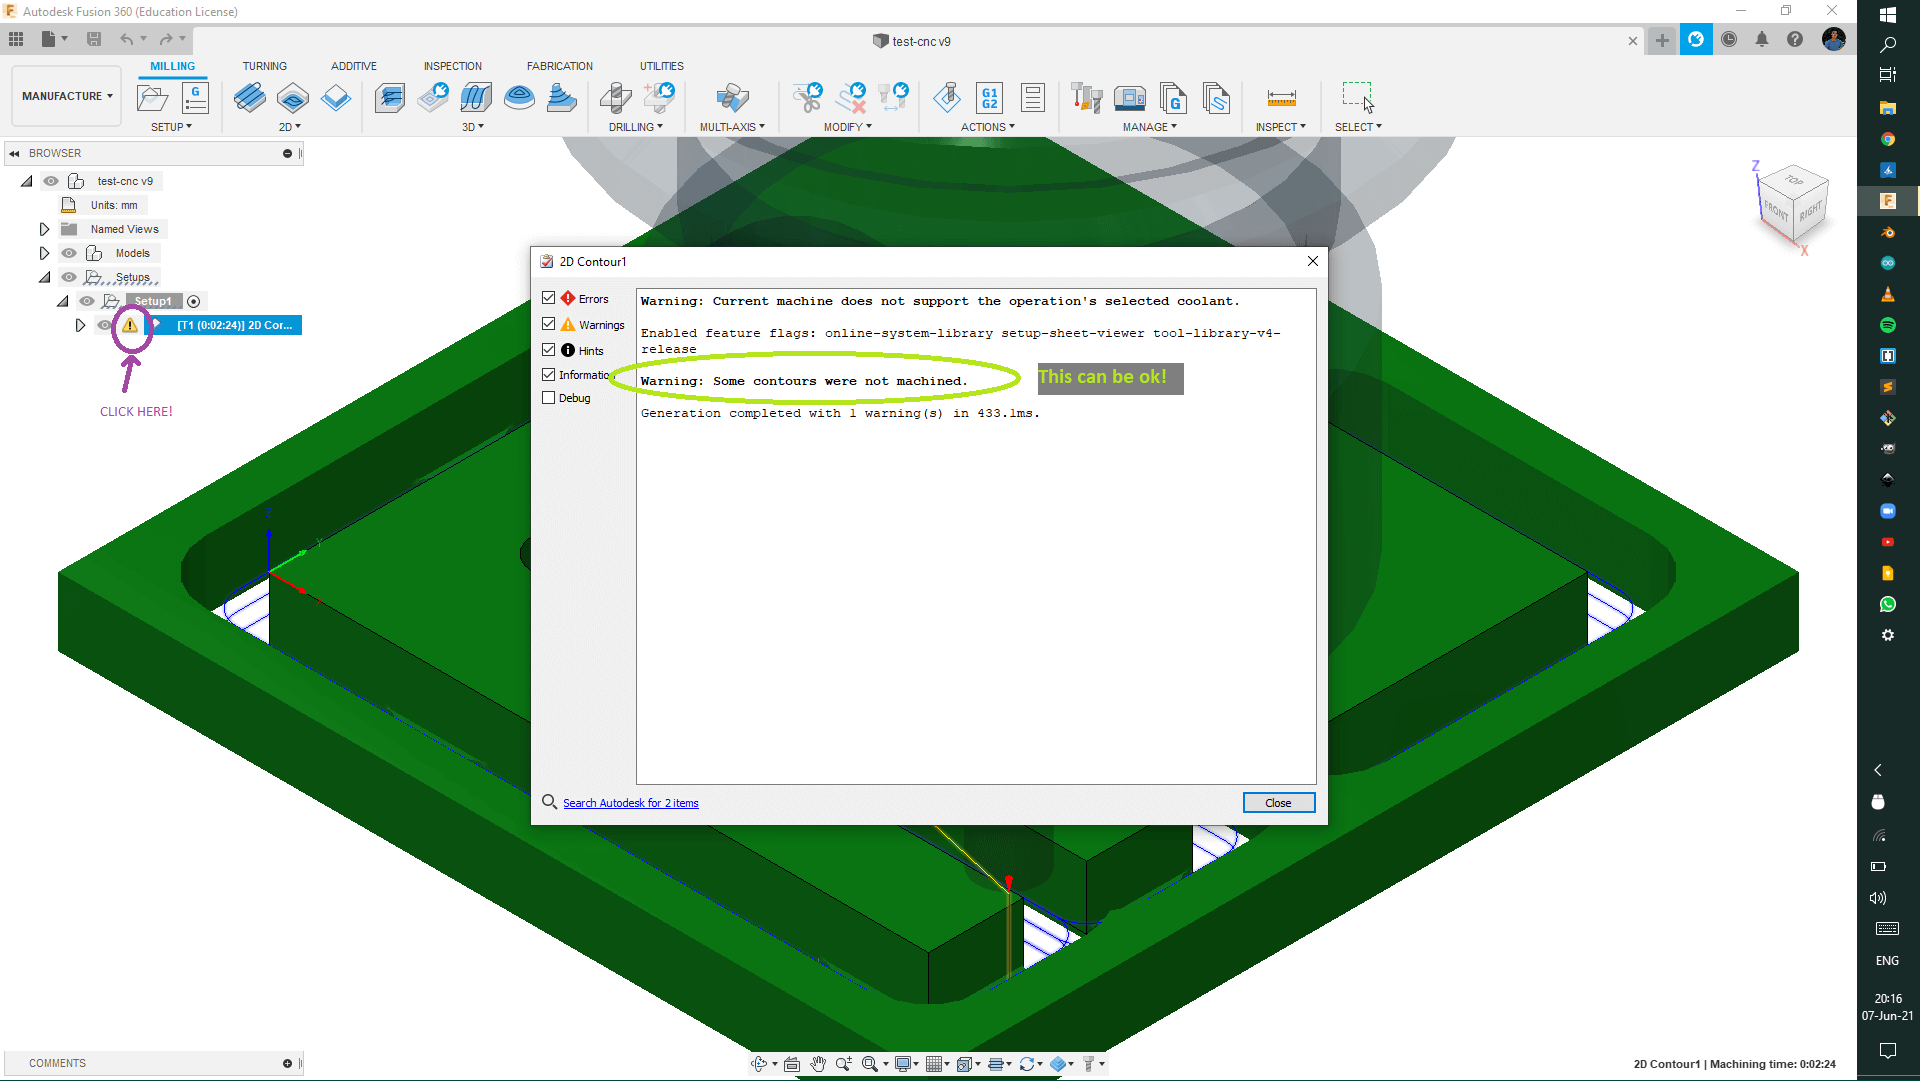Click the ViewCube FRONT face
Image resolution: width=1920 pixels, height=1081 pixels.
[x=1776, y=211]
